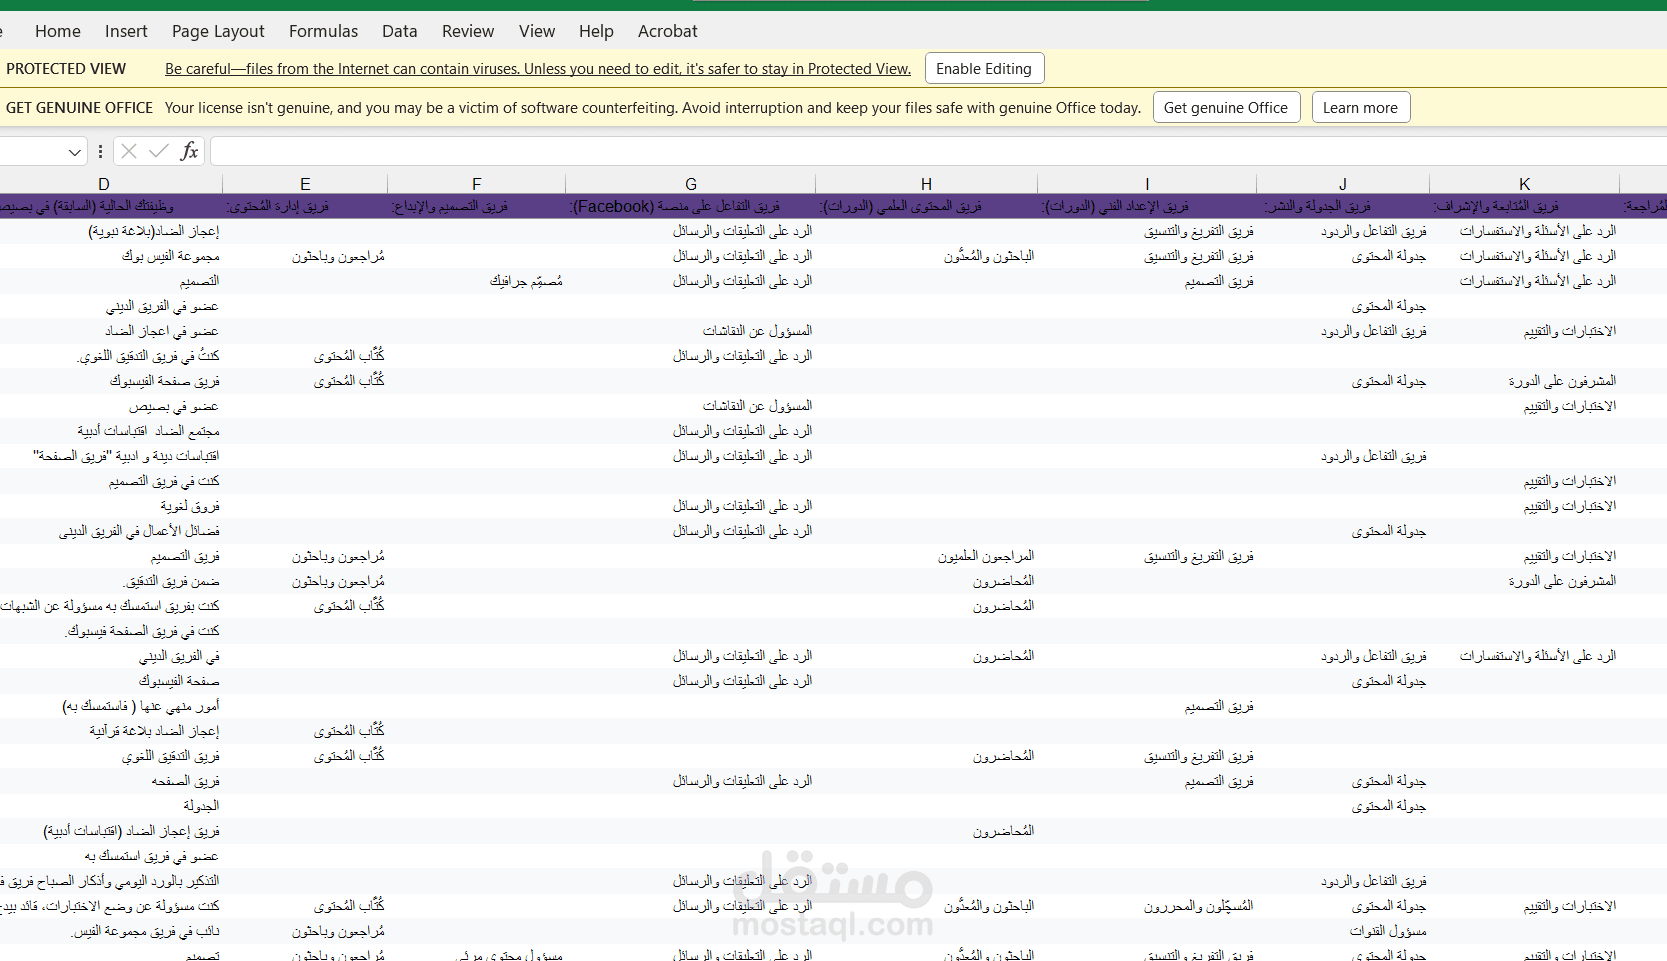Click the Cancel (X) formula bar icon
Screen dimensions: 1667x961
[128, 151]
